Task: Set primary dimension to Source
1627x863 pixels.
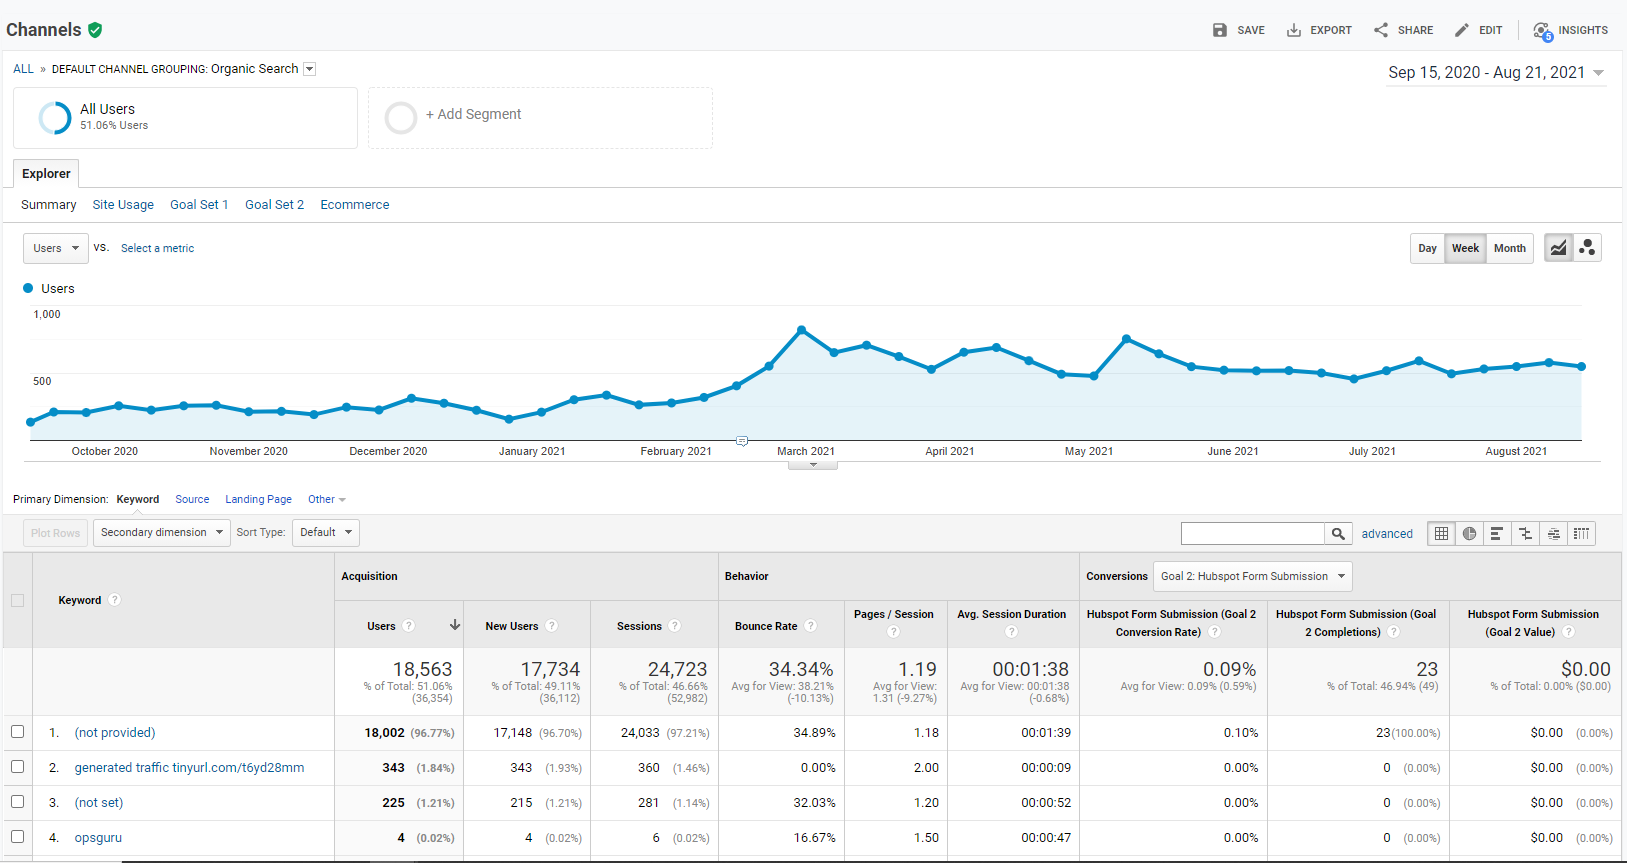Action: [x=192, y=499]
